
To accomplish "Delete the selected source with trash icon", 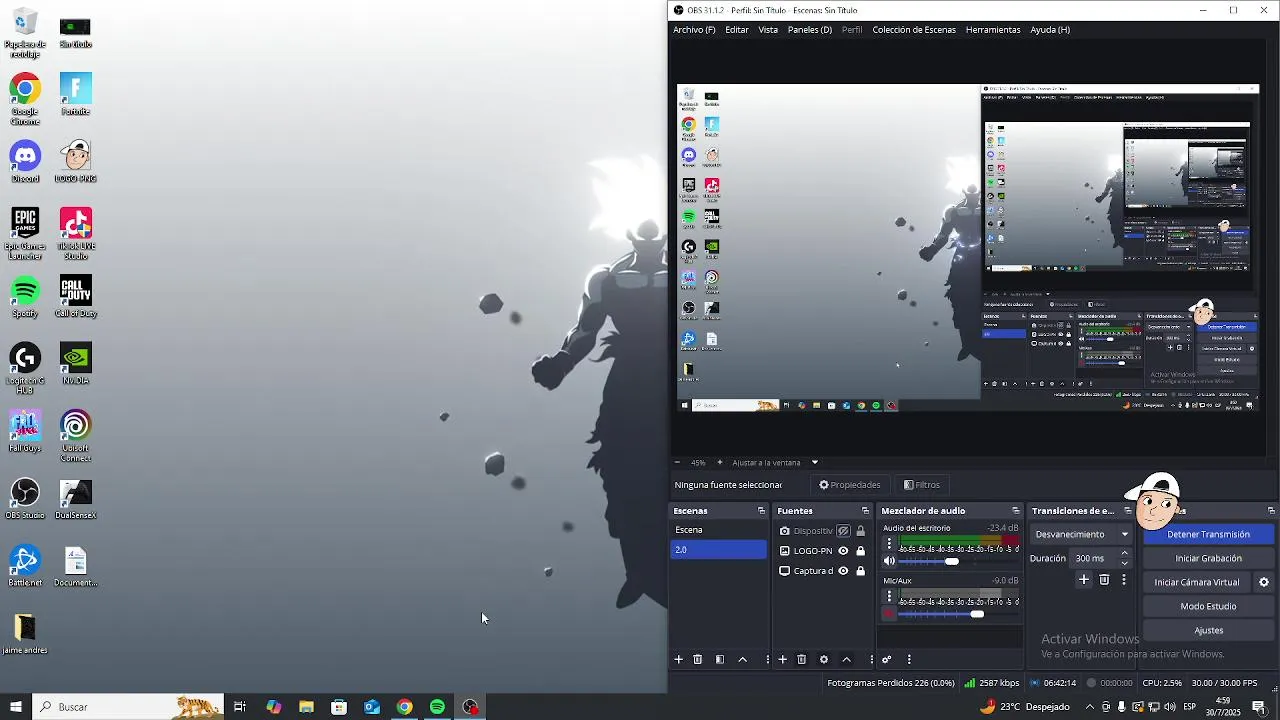I will (x=801, y=660).
